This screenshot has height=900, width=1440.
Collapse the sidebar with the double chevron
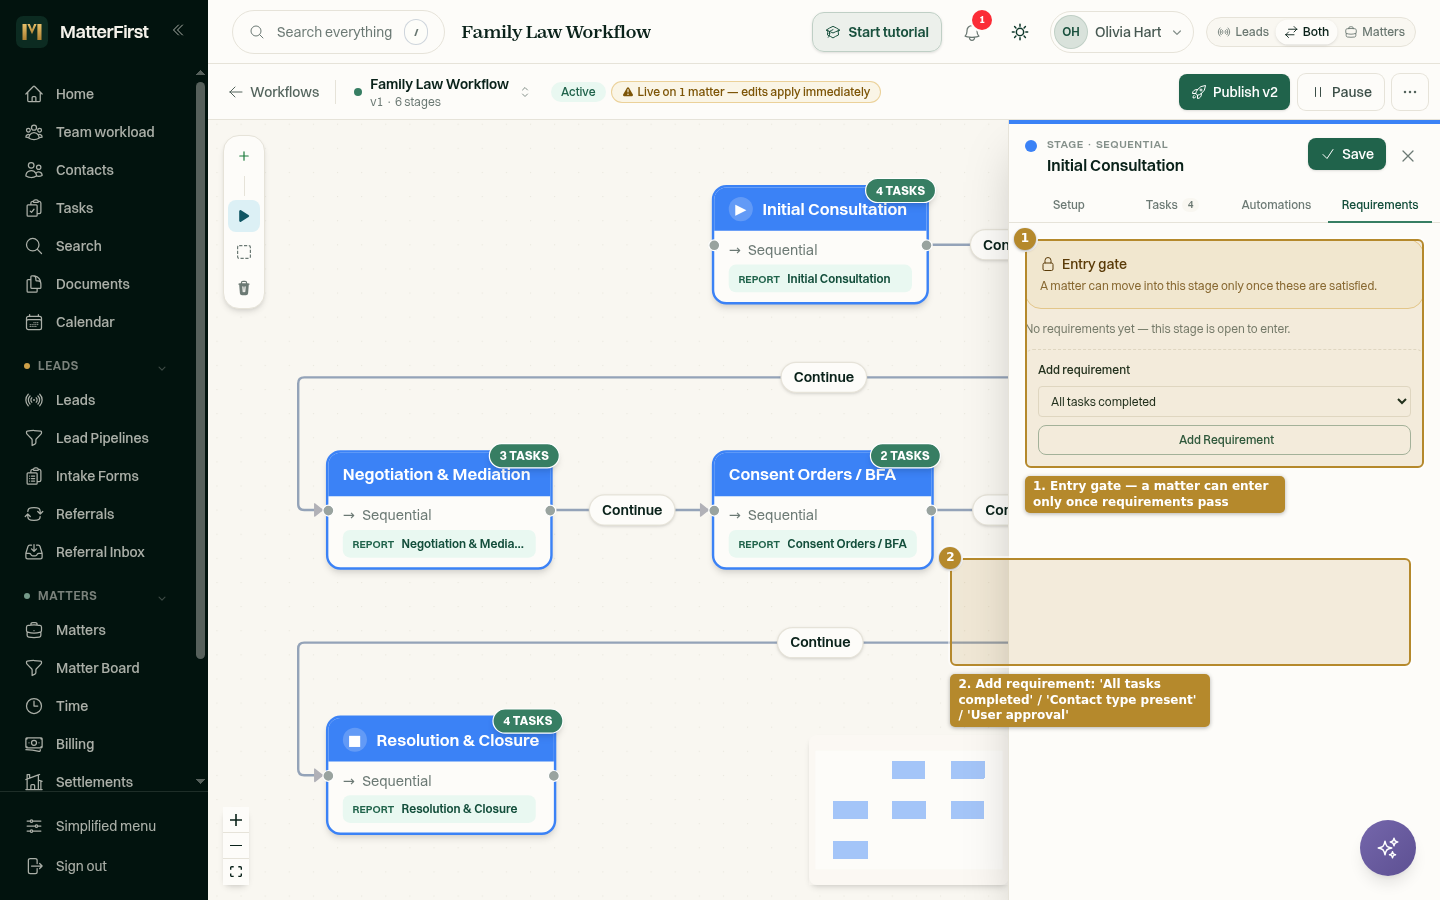click(178, 30)
